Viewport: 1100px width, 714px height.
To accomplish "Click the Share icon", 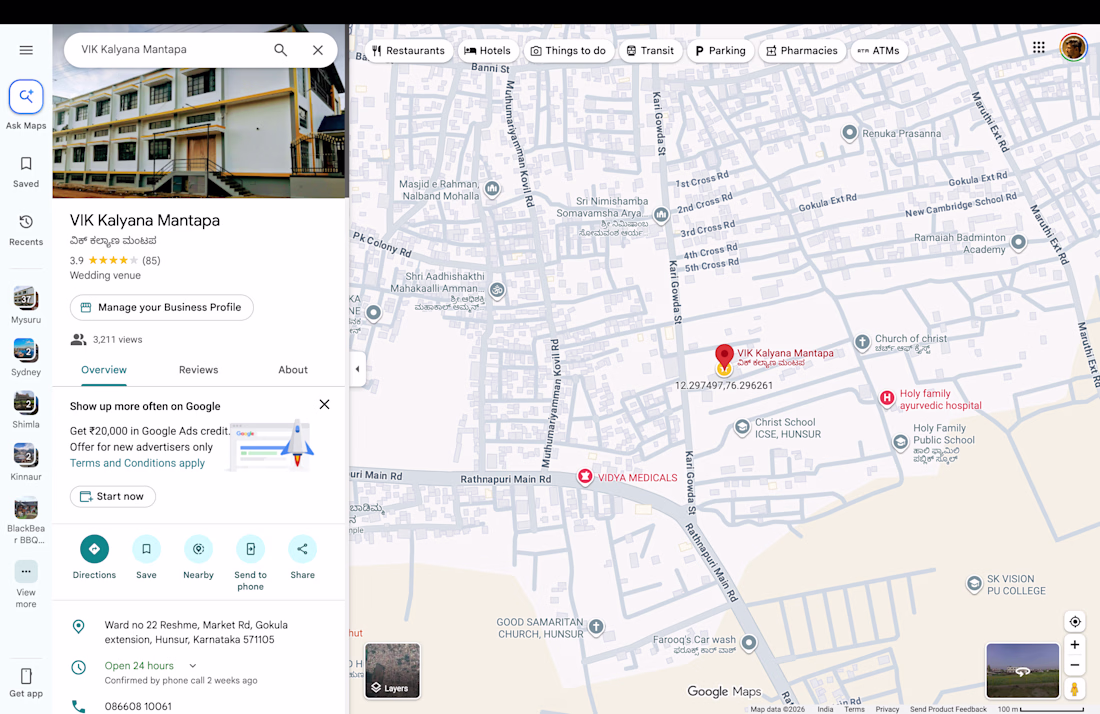I will (x=302, y=548).
